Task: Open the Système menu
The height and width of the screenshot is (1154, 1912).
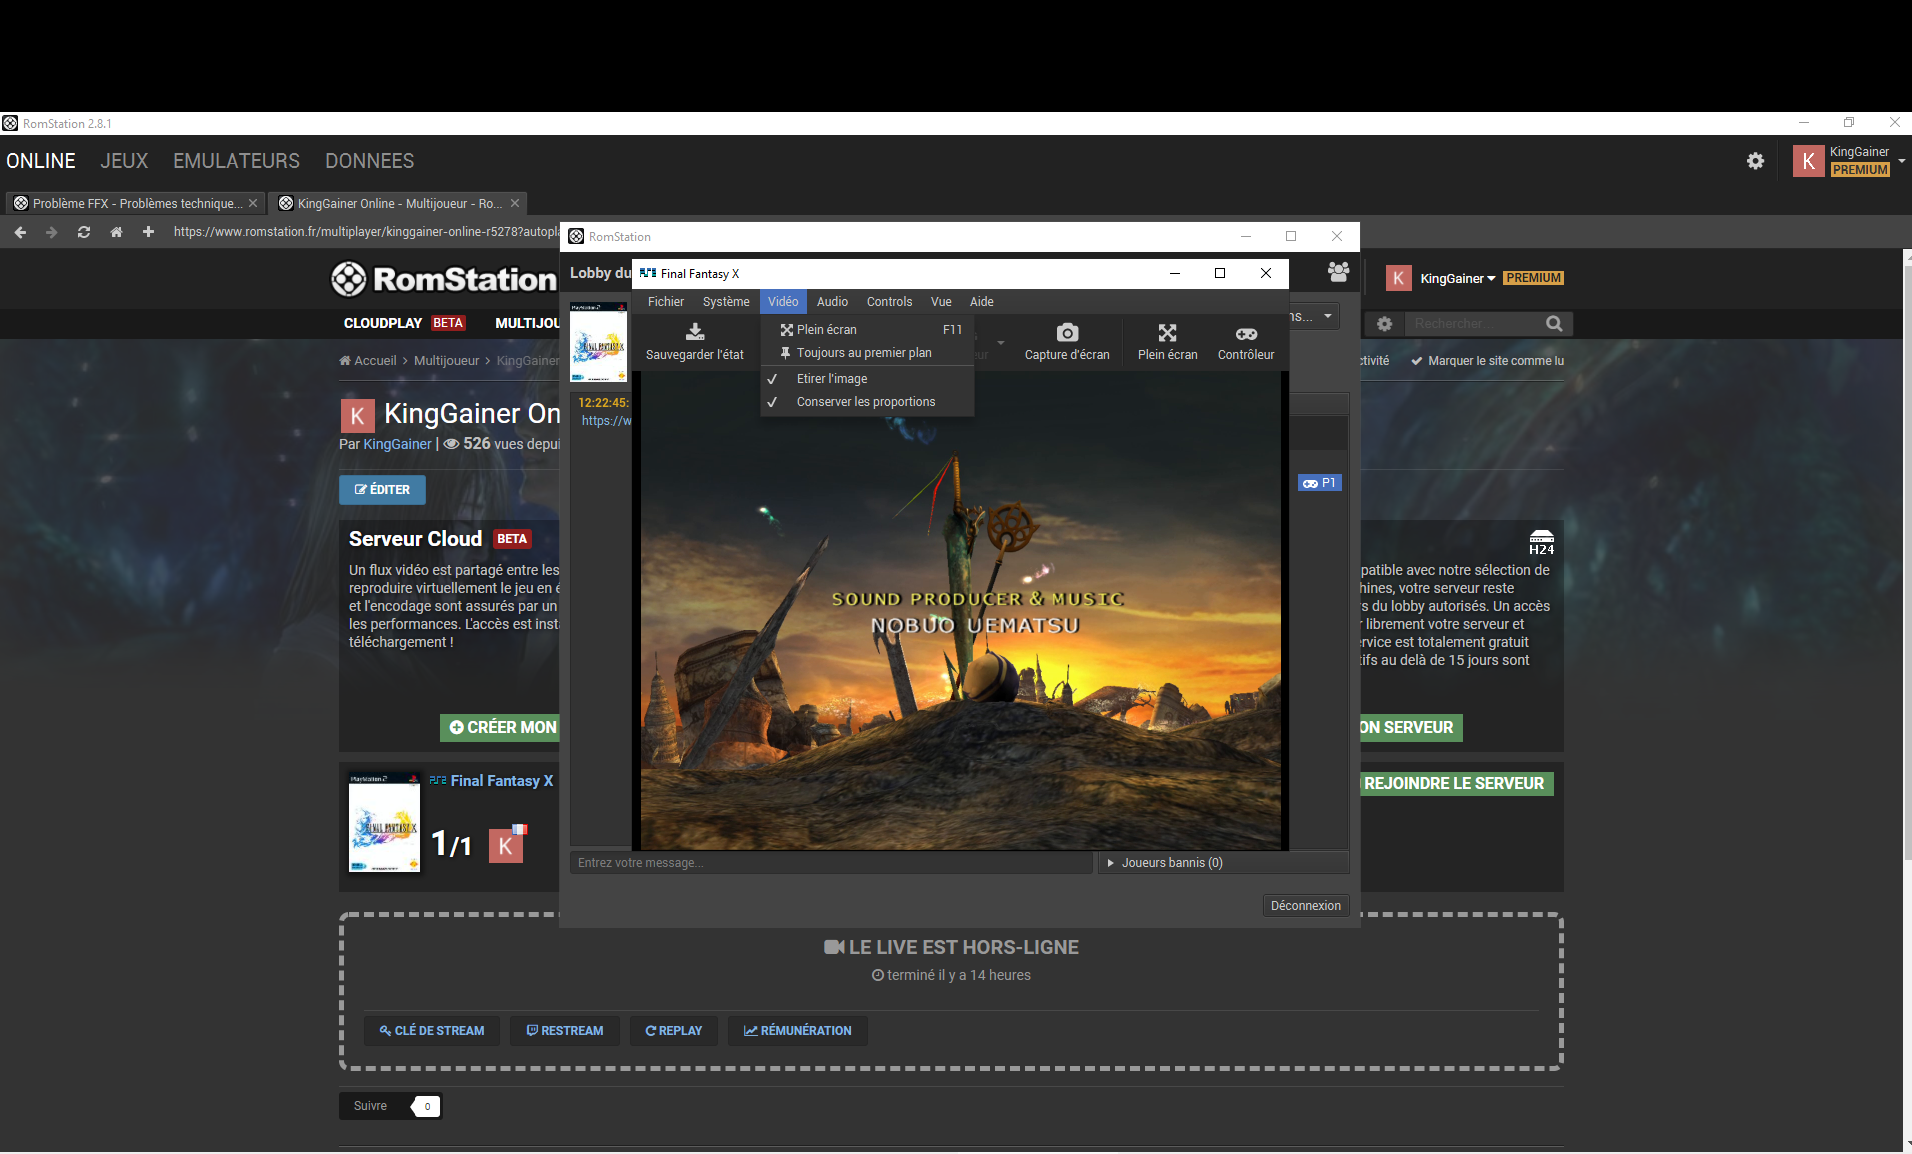Action: point(726,302)
